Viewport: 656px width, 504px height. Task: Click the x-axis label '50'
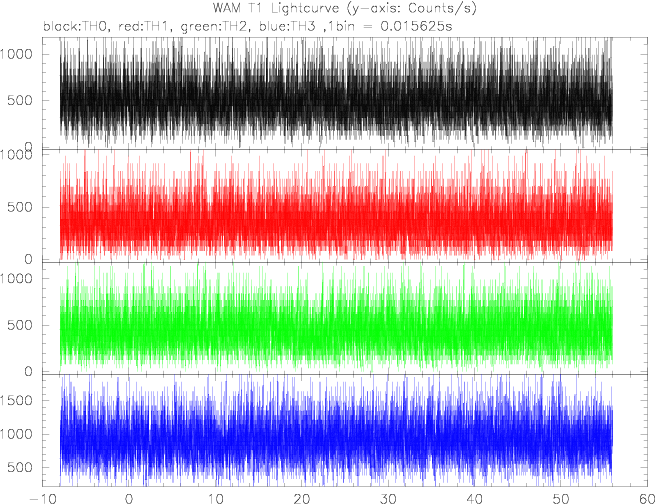point(561,498)
